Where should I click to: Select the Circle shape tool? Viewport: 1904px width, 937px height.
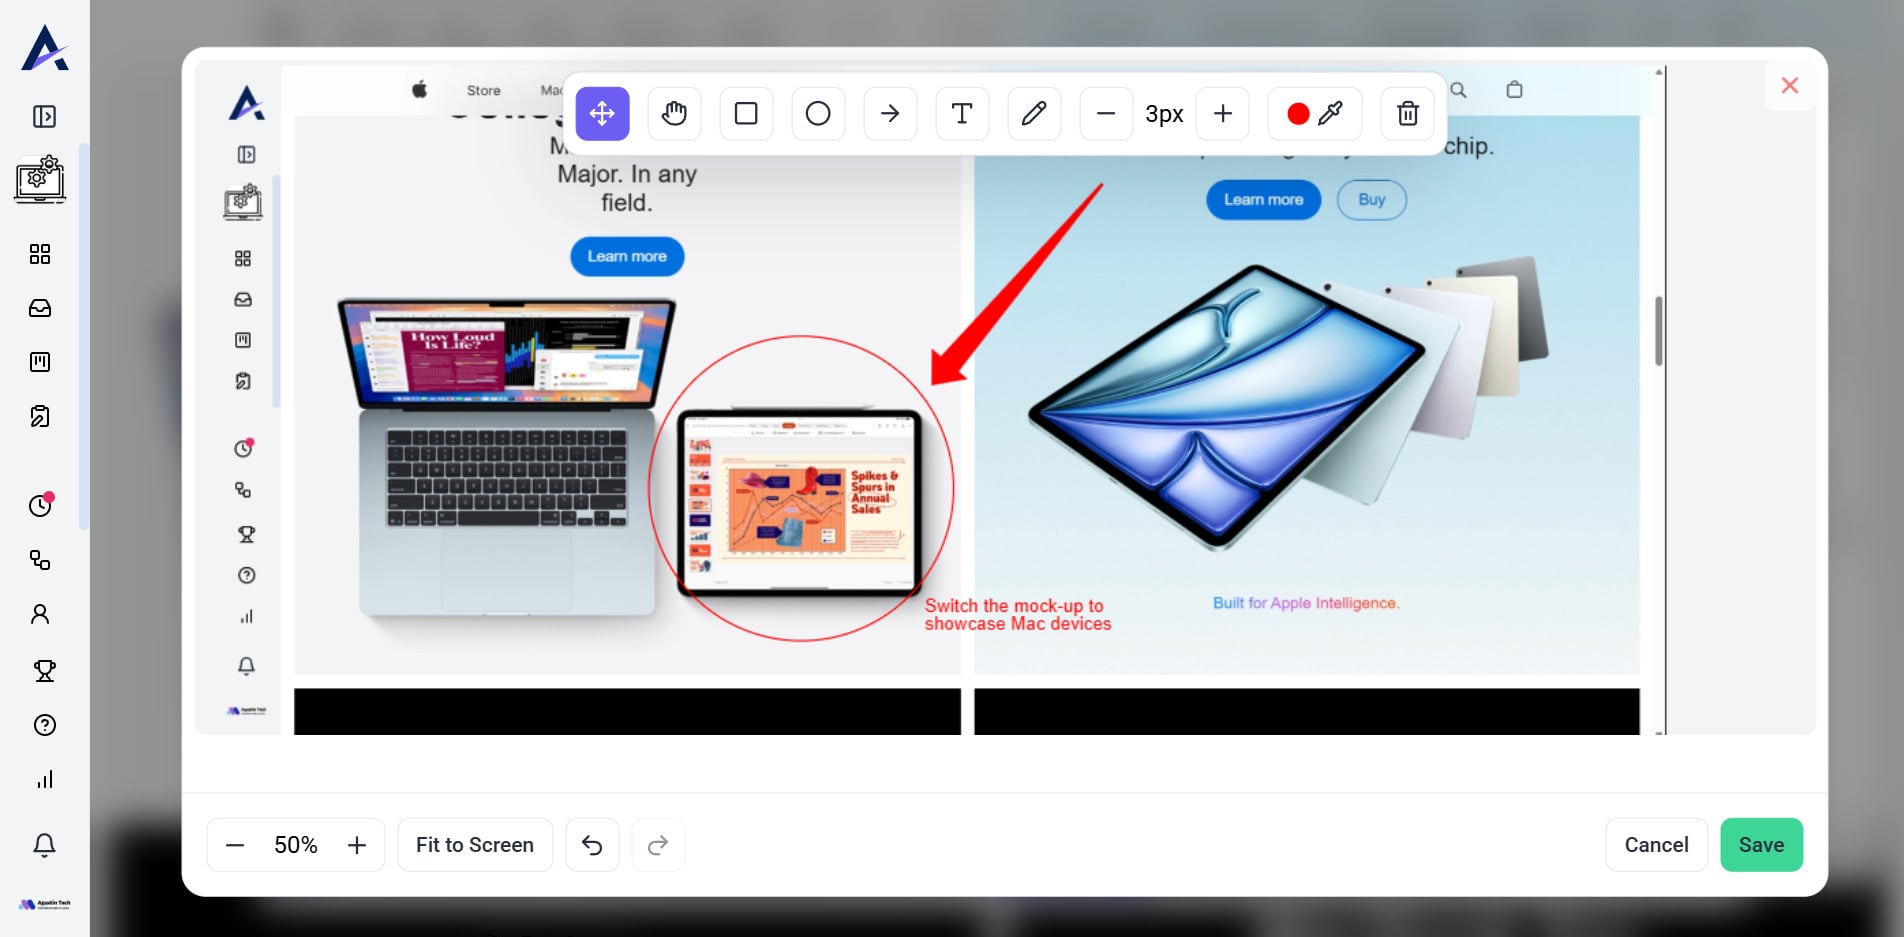818,114
